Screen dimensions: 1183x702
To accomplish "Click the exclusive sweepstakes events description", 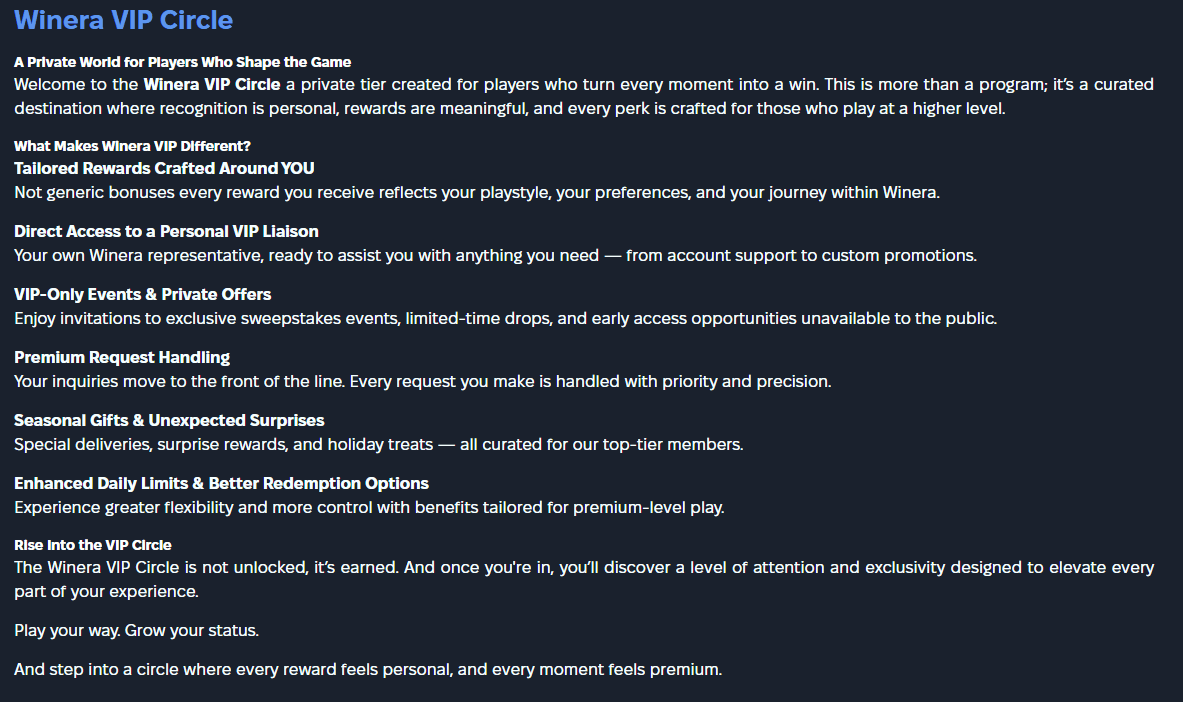I will [505, 318].
